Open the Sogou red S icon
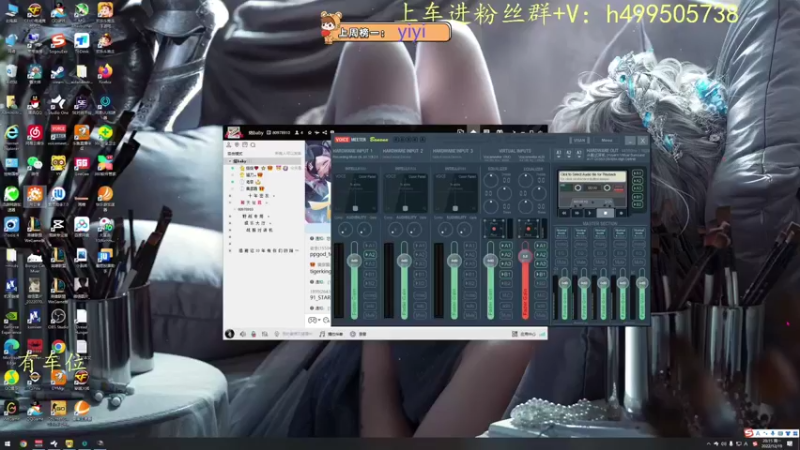 click(58, 41)
